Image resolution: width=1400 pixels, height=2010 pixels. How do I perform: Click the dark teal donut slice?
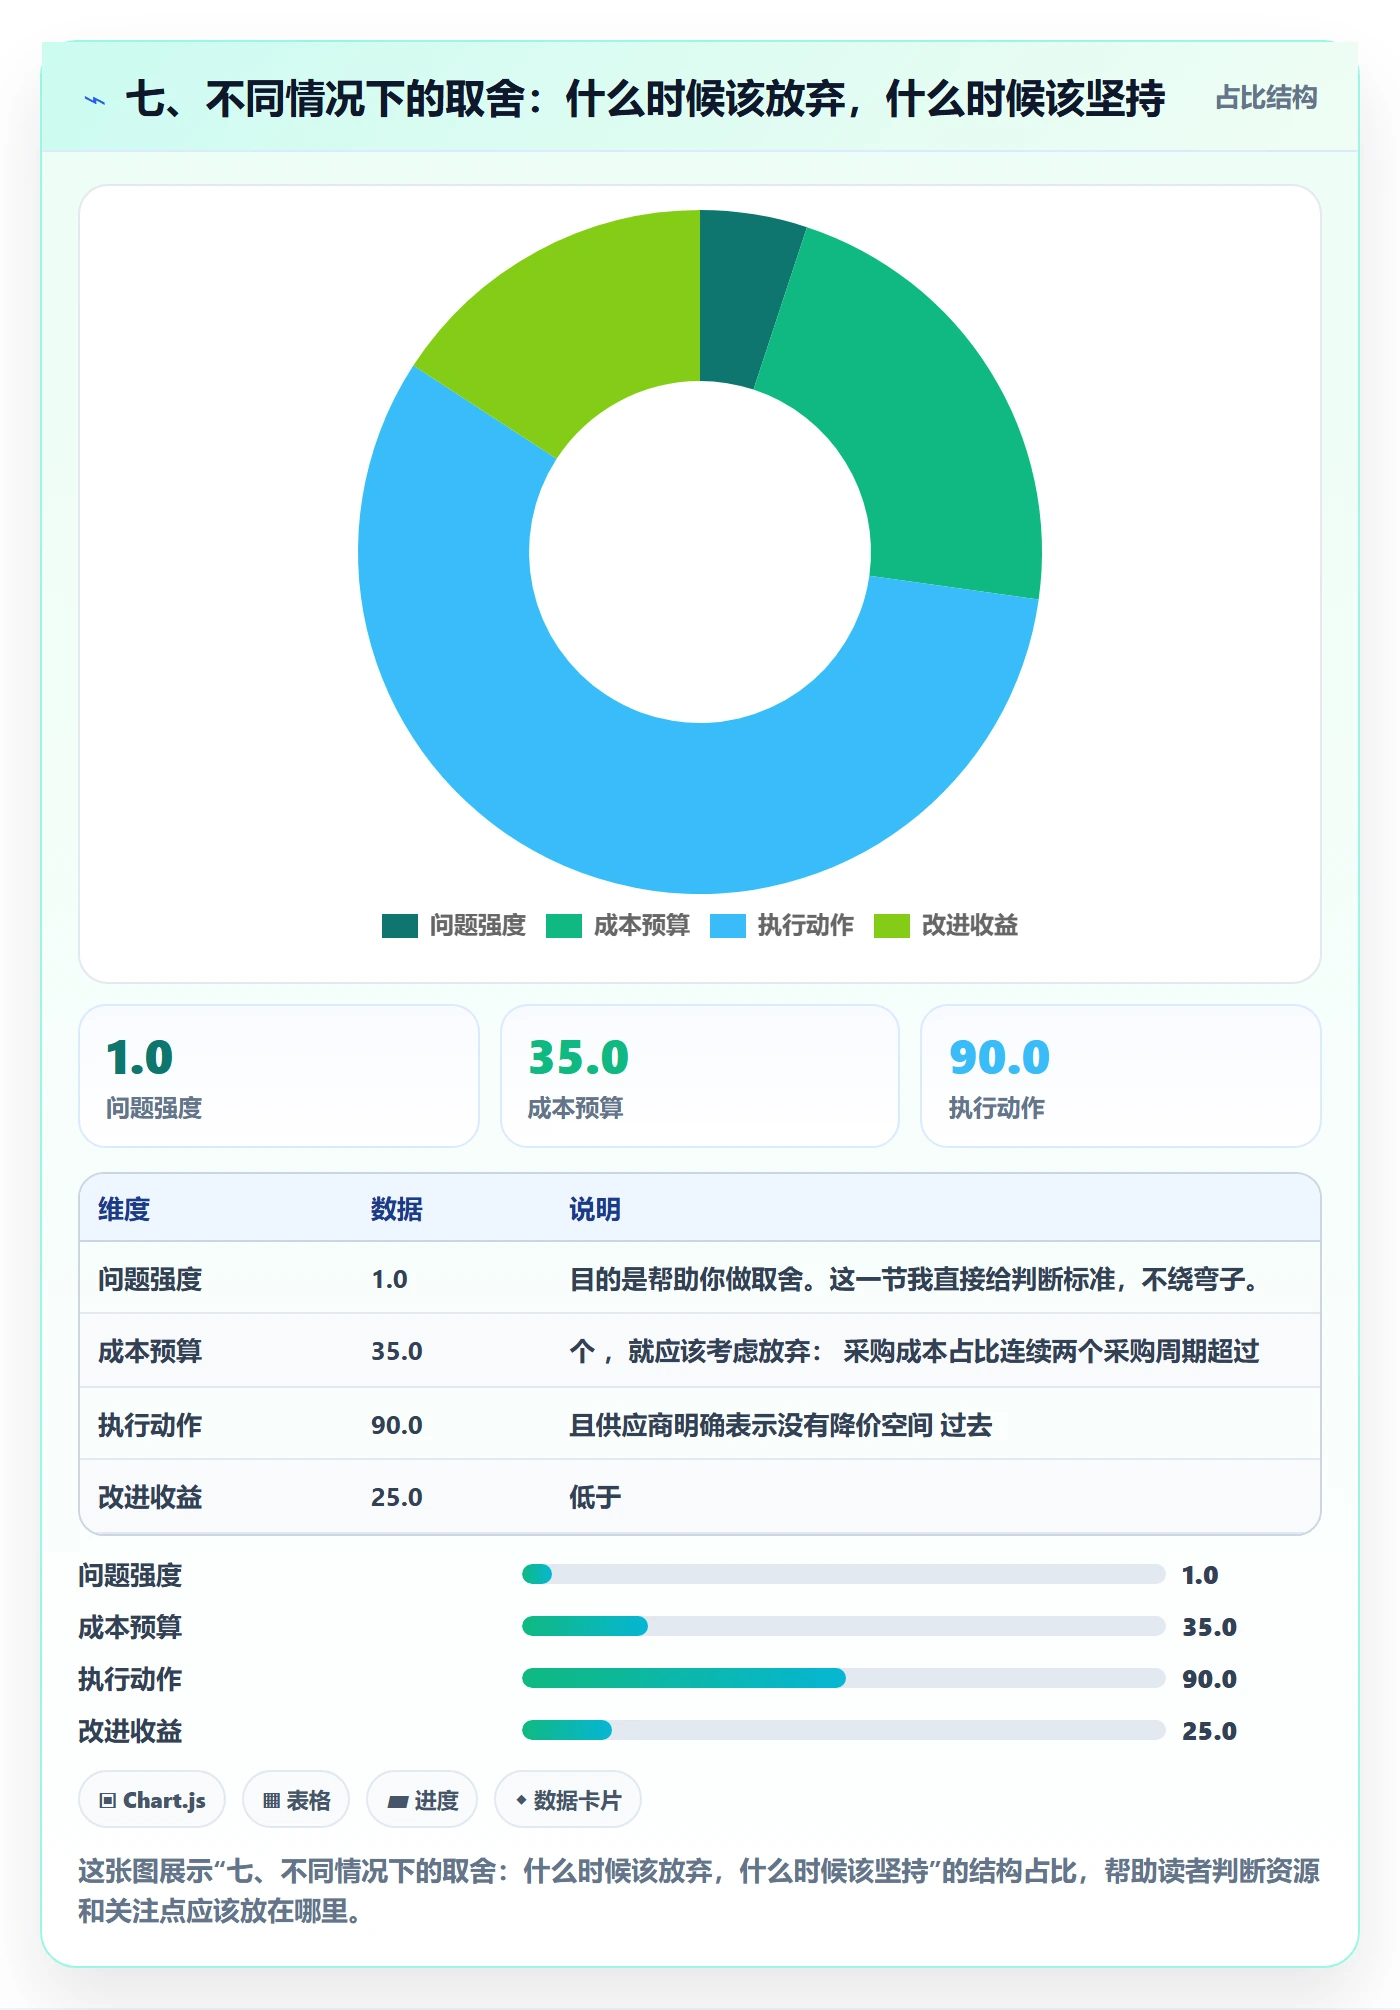[744, 297]
